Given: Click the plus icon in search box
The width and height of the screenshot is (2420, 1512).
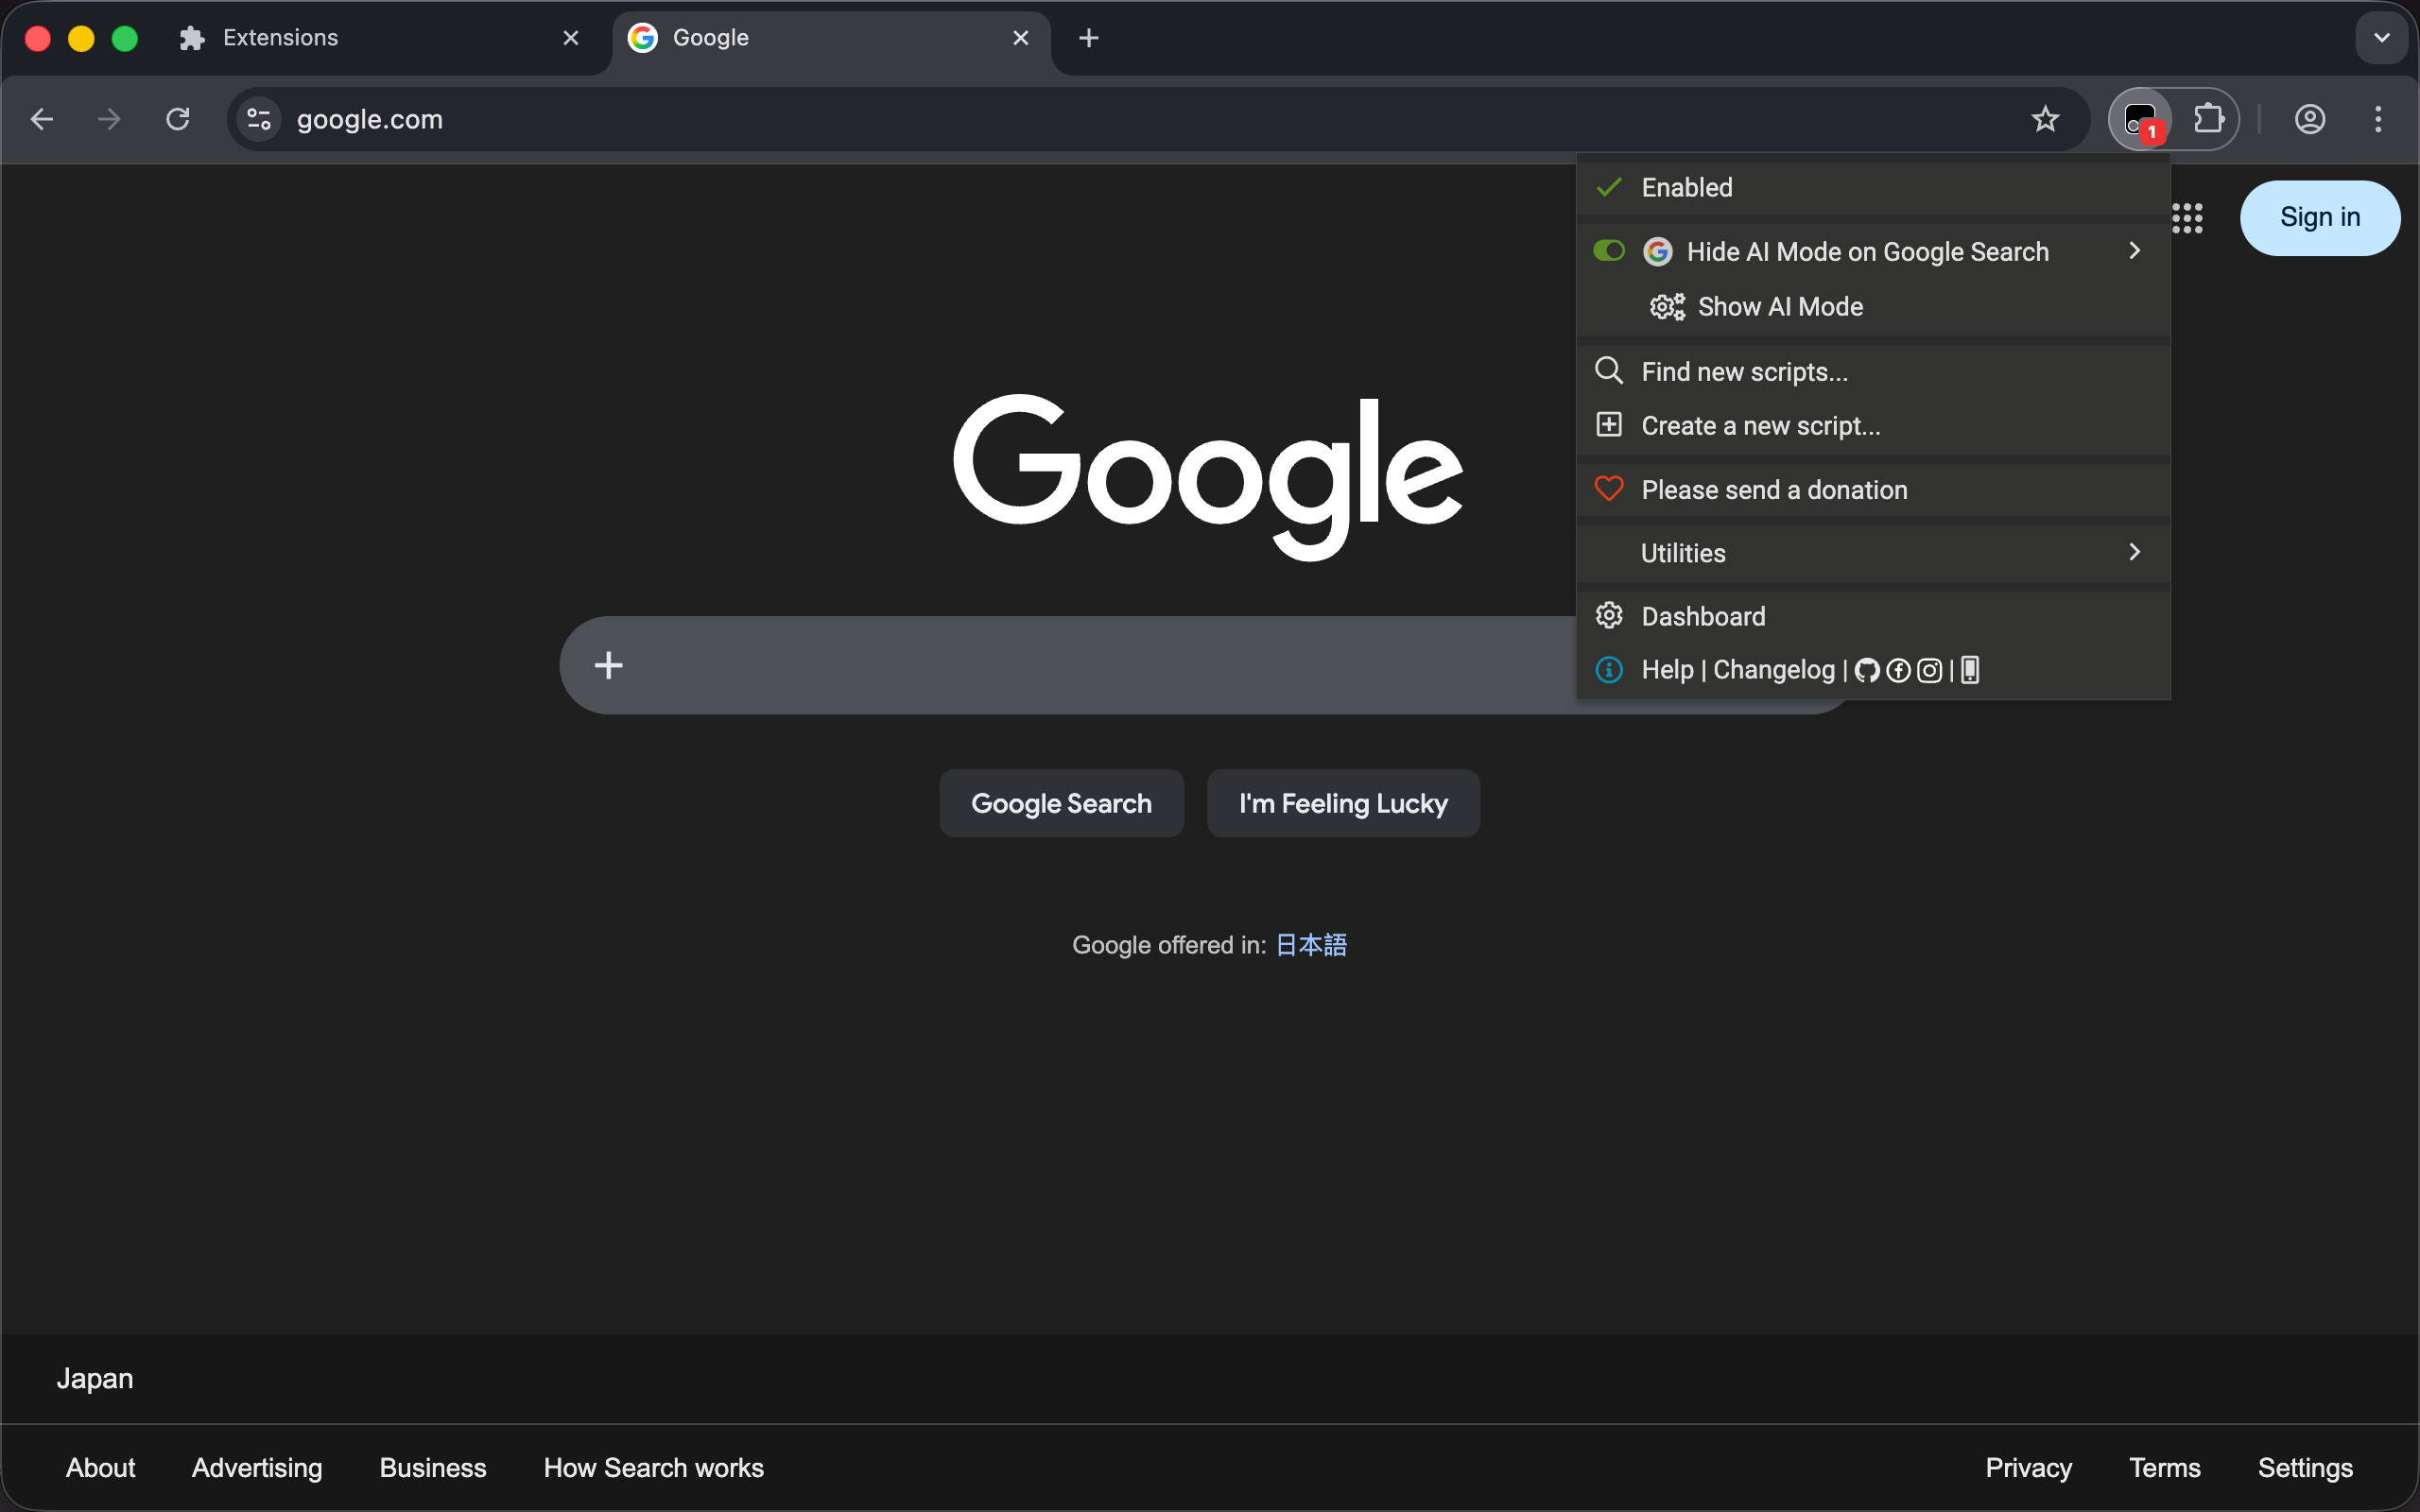Looking at the screenshot, I should (608, 665).
